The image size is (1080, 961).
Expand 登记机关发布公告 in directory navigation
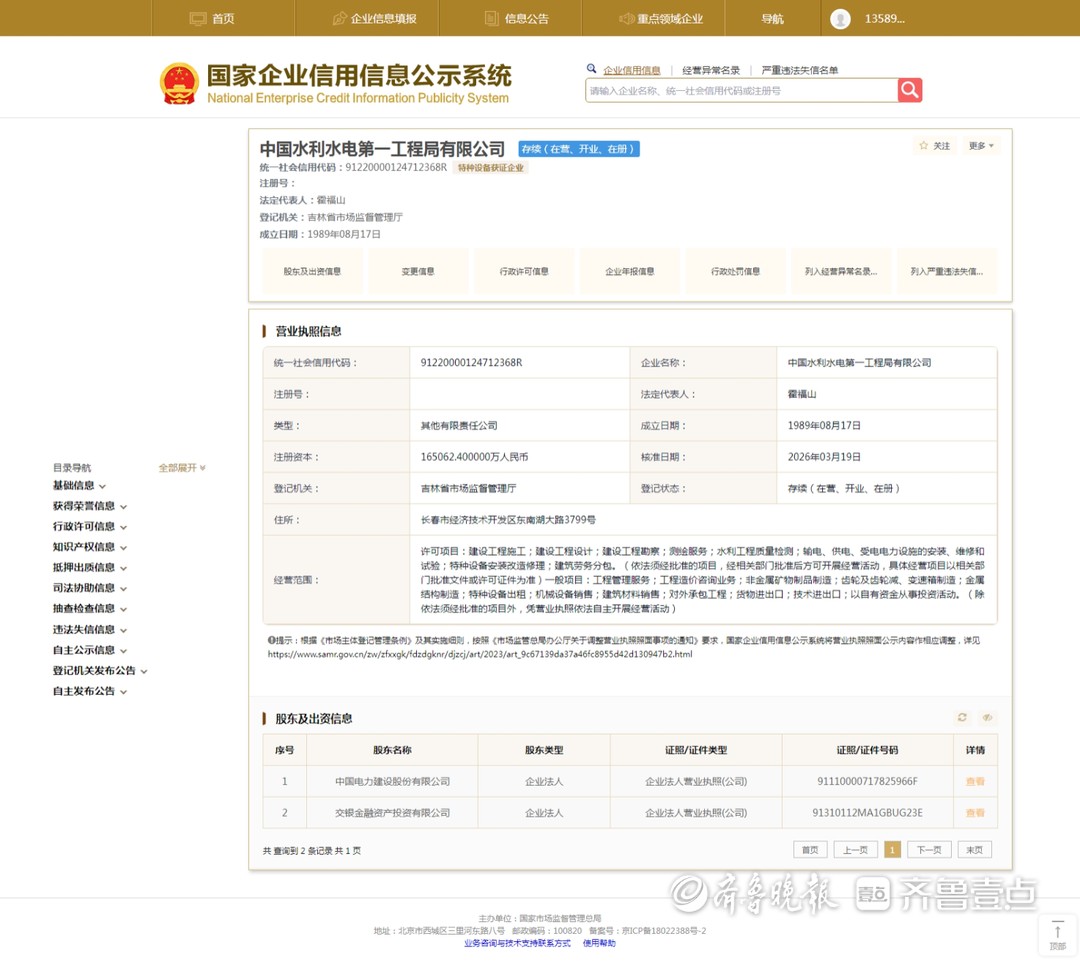(x=100, y=671)
